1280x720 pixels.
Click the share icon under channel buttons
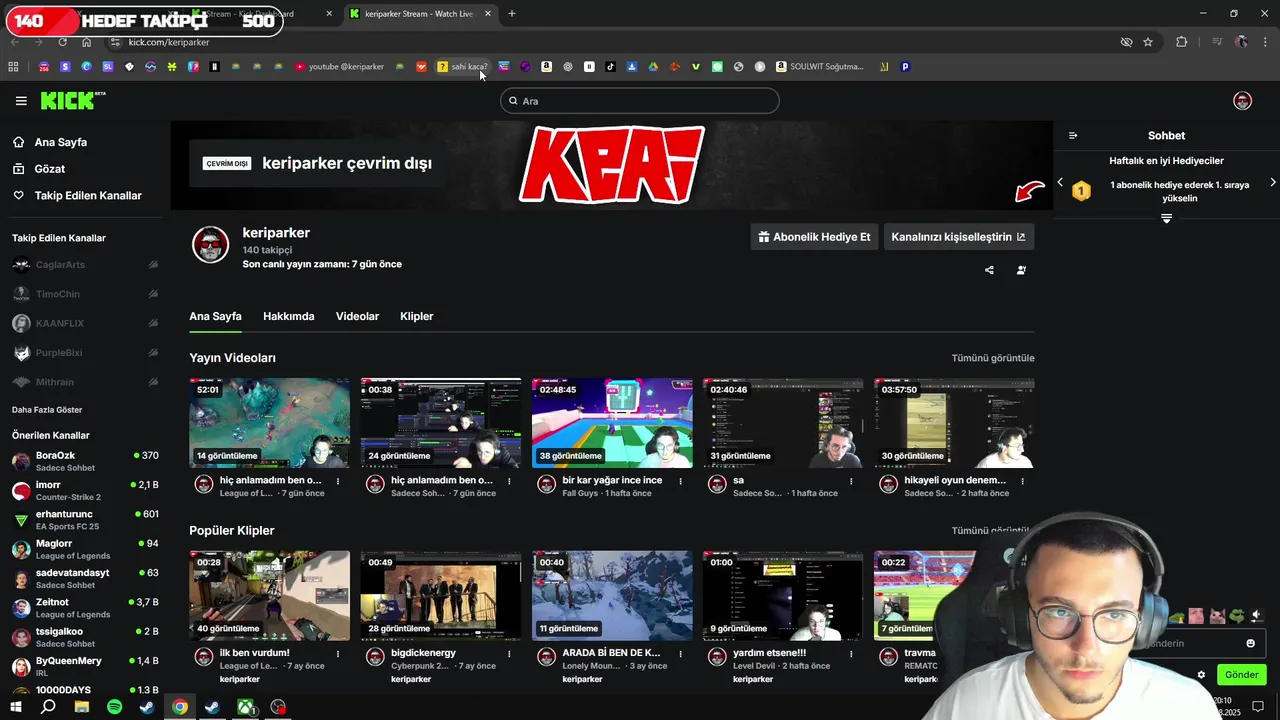click(989, 270)
